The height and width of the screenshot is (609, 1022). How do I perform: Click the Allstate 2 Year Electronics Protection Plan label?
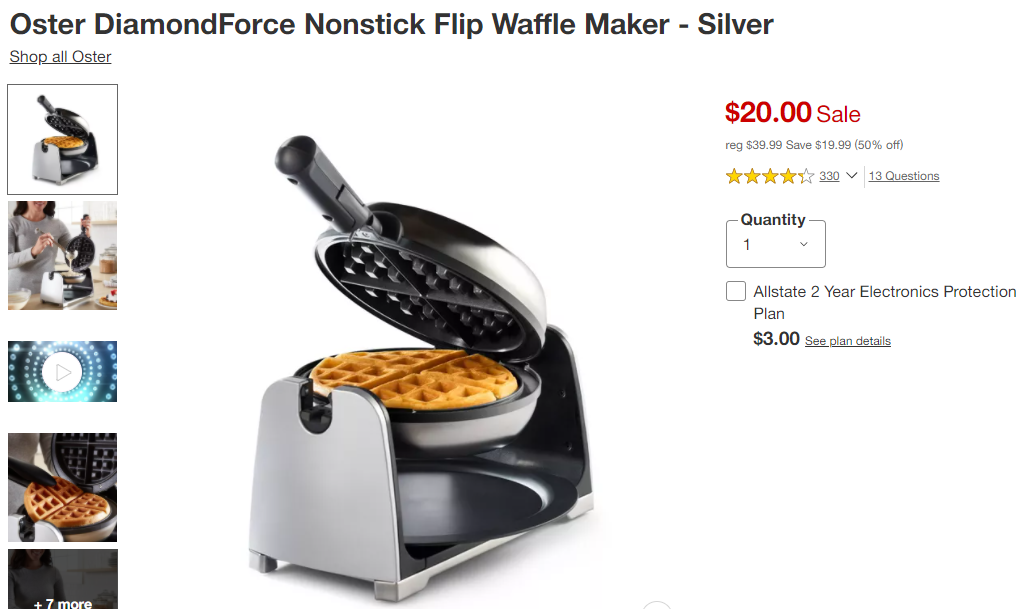pyautogui.click(x=884, y=303)
